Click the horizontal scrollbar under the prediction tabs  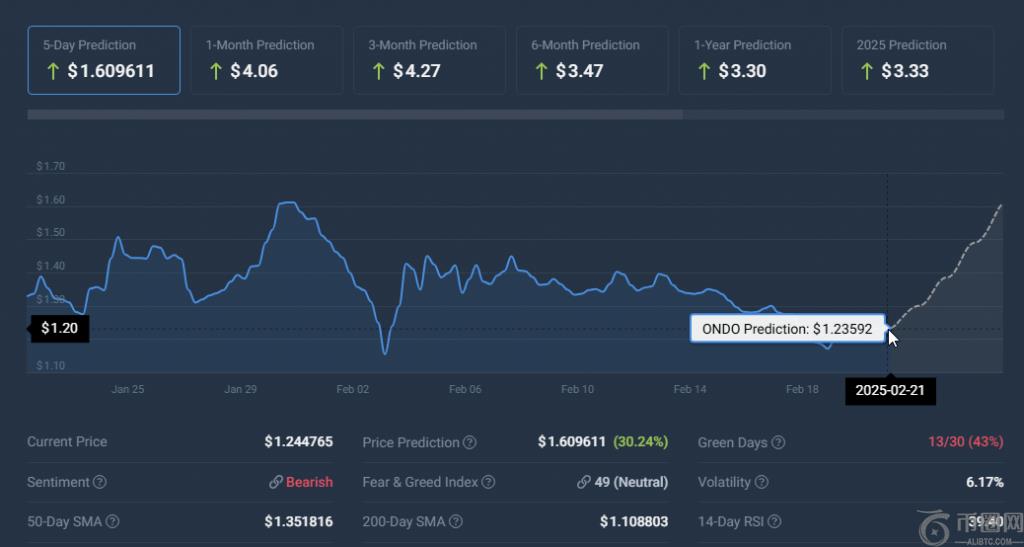(355, 115)
